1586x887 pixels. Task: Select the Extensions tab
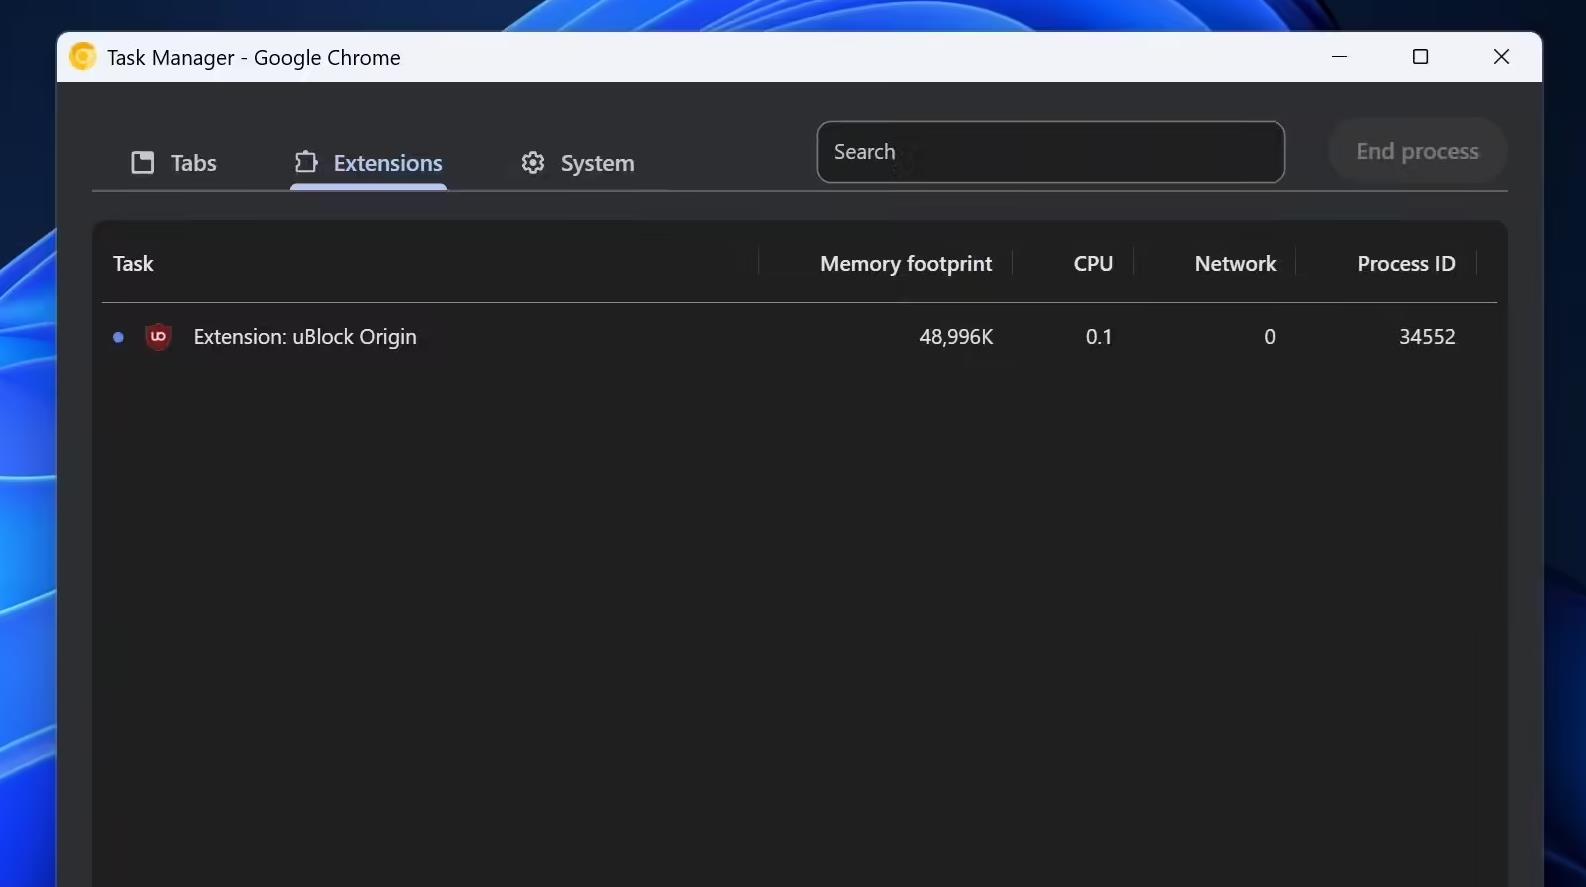coord(368,163)
